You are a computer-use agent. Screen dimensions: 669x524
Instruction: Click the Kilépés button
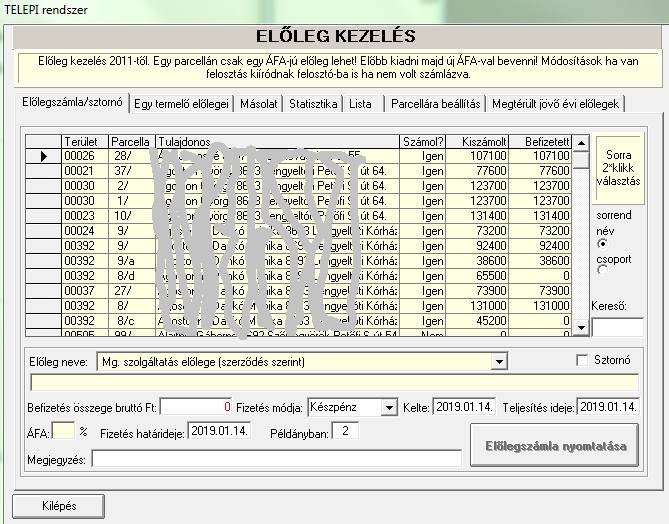pos(58,506)
